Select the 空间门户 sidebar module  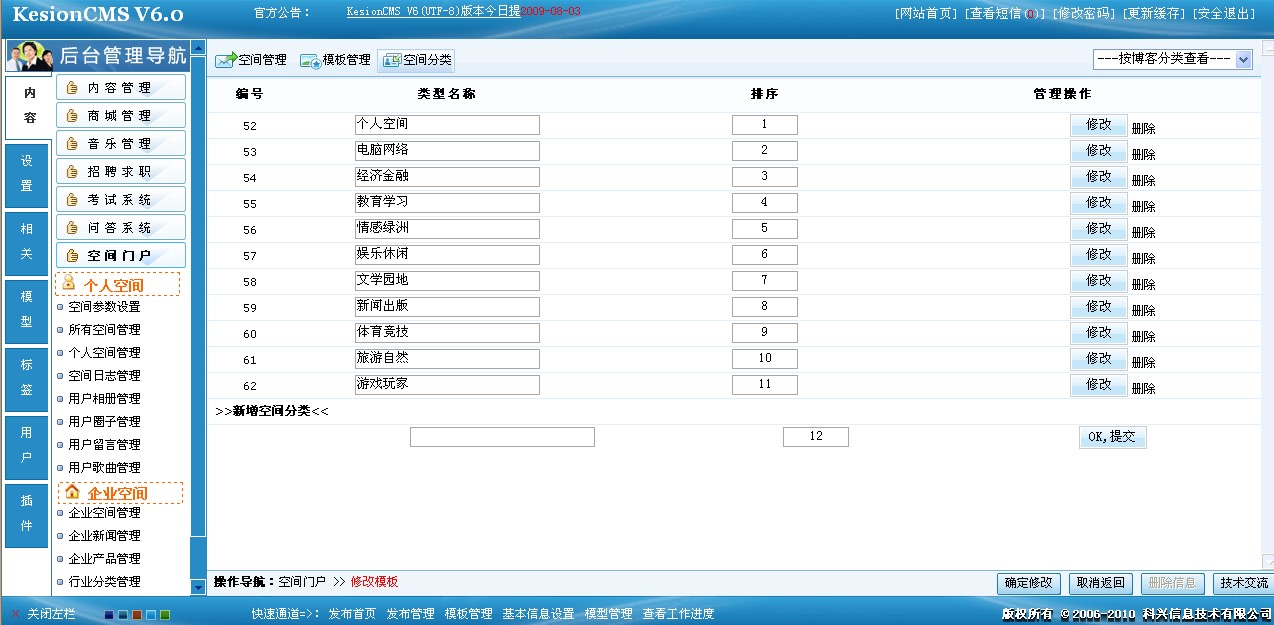pyautogui.click(x=121, y=254)
